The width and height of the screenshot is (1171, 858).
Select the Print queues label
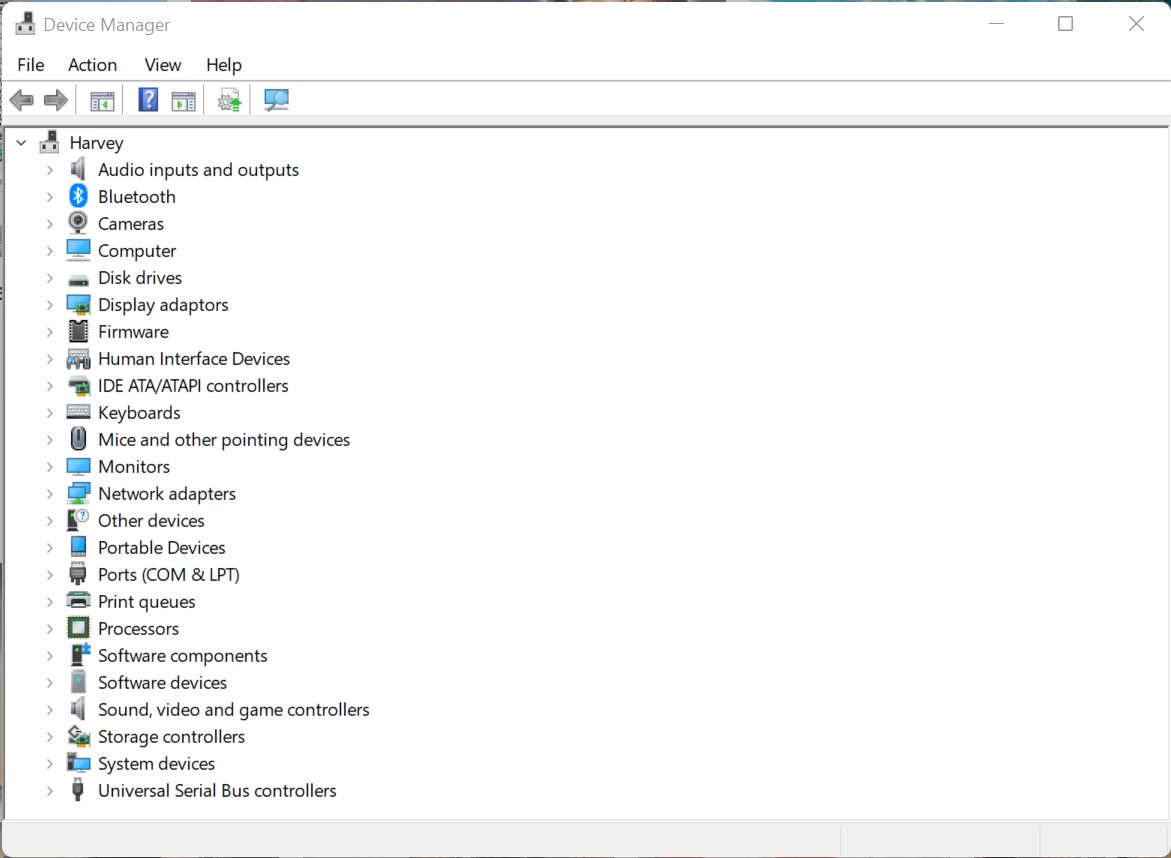point(146,602)
